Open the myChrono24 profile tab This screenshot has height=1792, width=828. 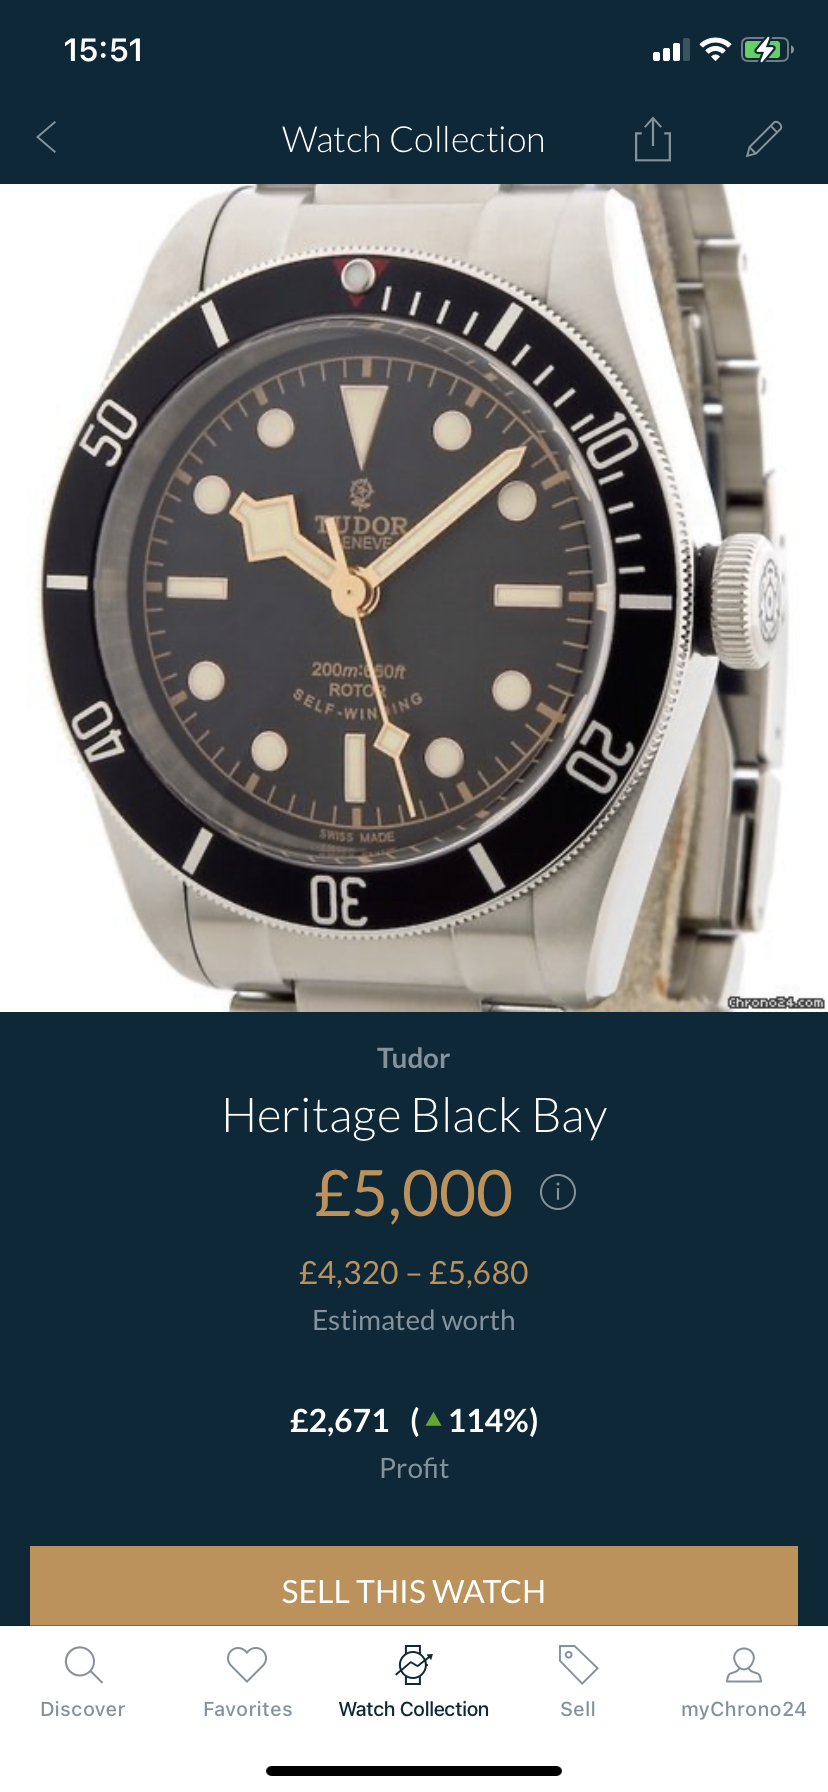point(743,1683)
